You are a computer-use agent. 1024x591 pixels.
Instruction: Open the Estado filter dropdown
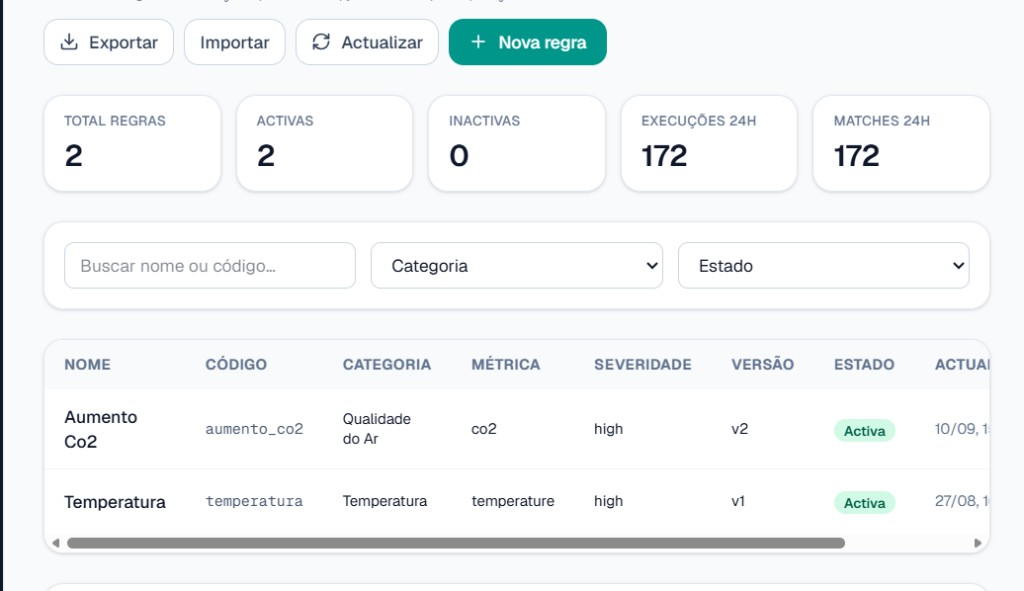pos(824,265)
